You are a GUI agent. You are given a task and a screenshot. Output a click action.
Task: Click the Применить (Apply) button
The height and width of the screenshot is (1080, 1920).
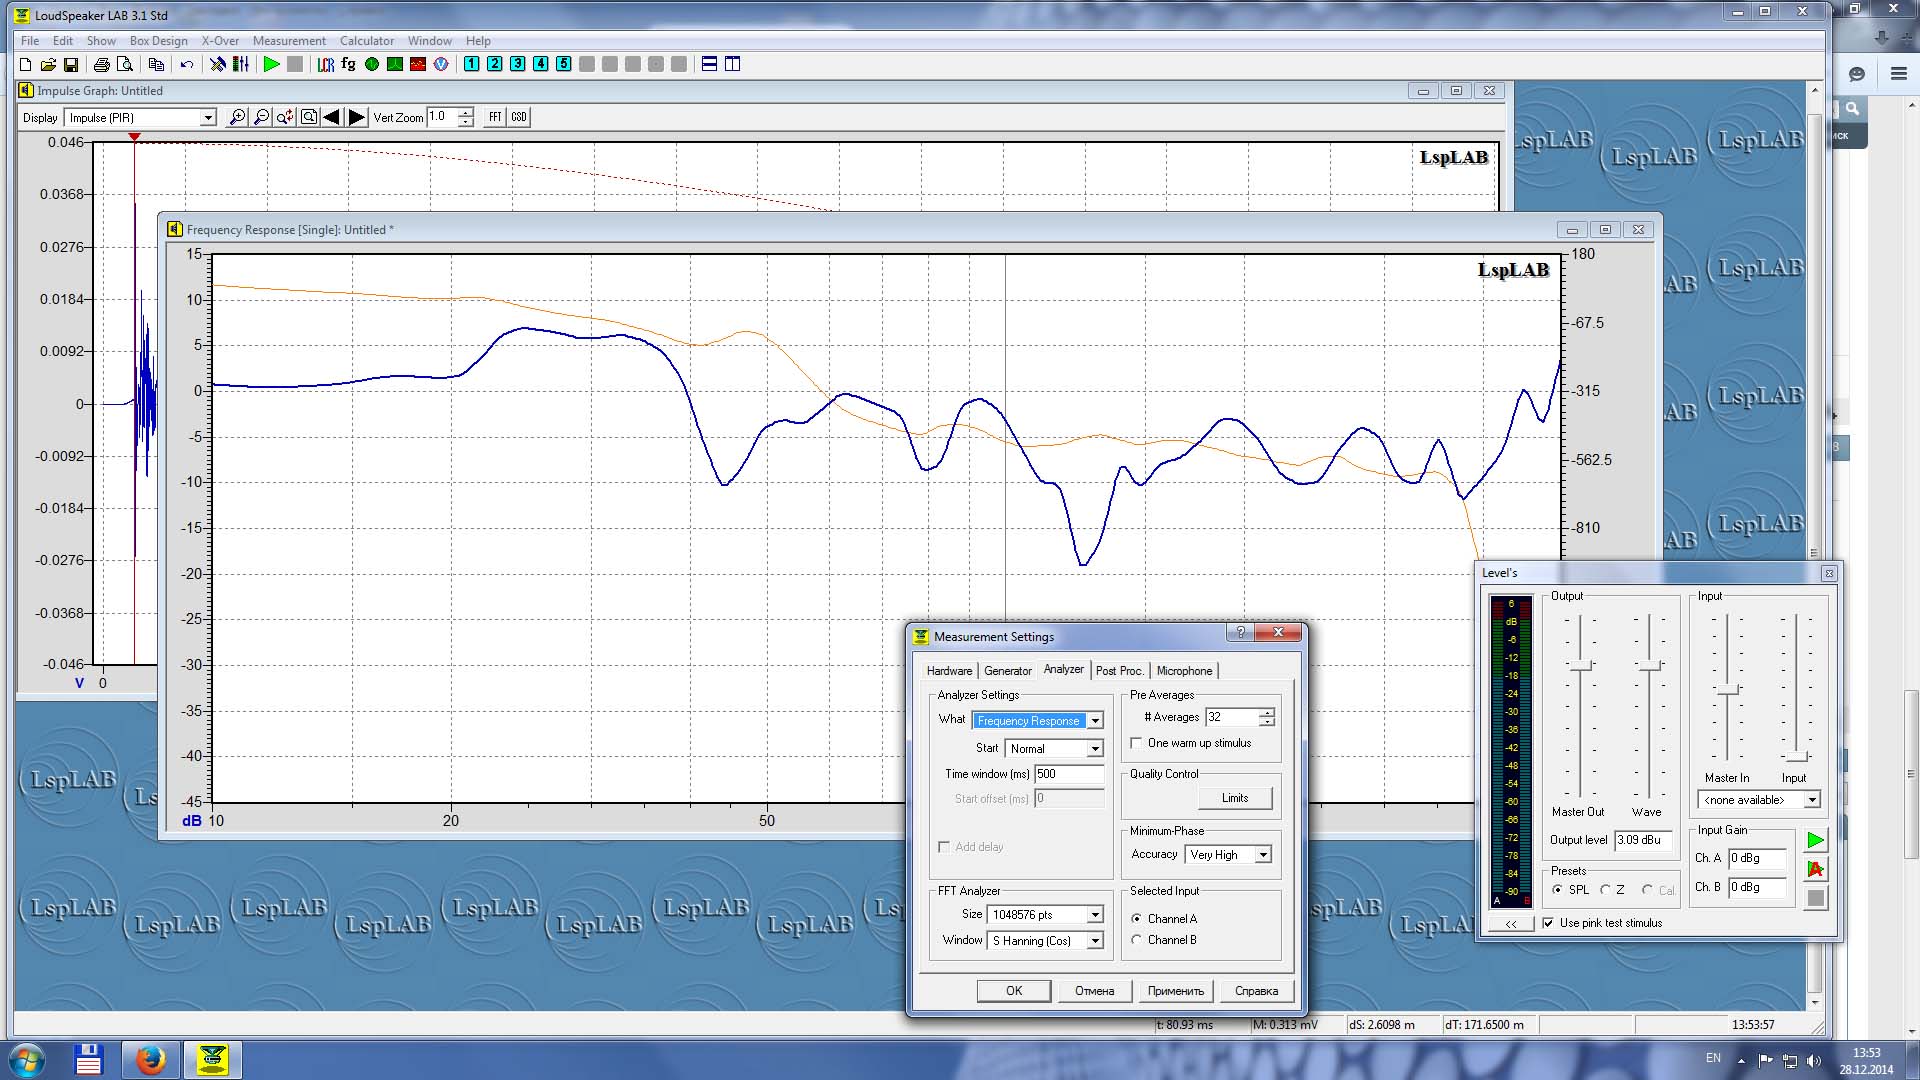point(1176,991)
